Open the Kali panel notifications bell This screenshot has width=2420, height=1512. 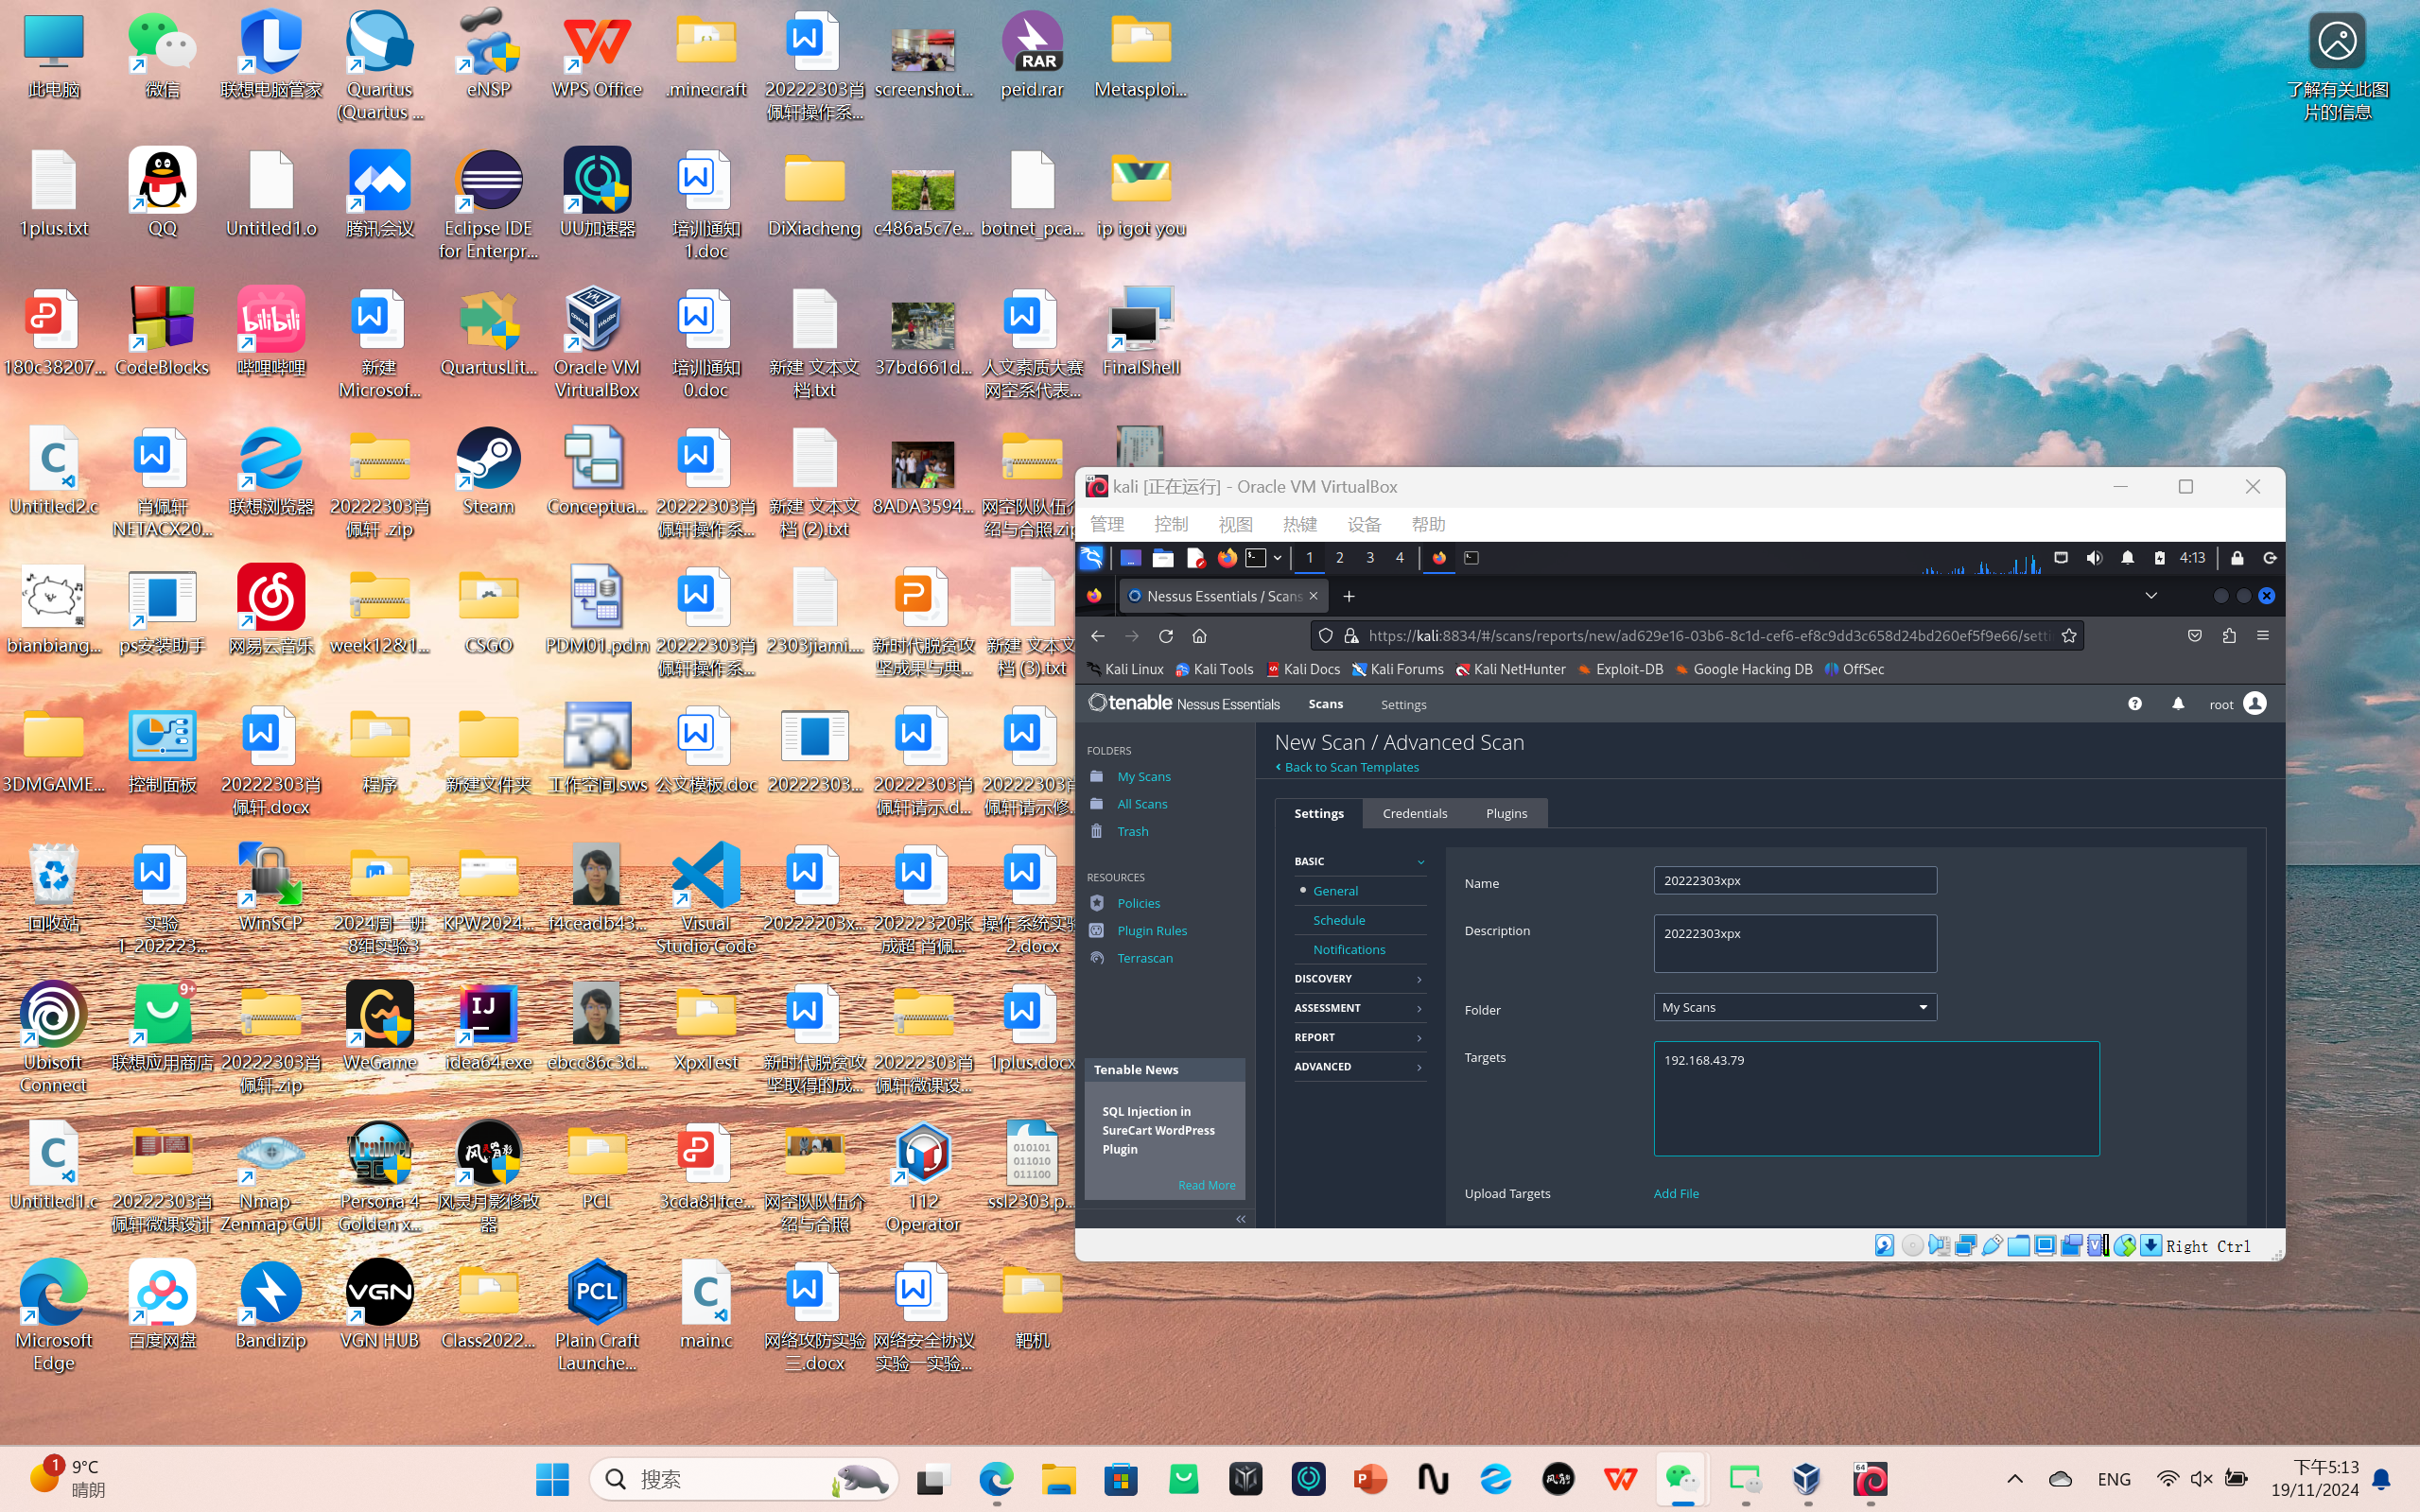pos(2127,558)
